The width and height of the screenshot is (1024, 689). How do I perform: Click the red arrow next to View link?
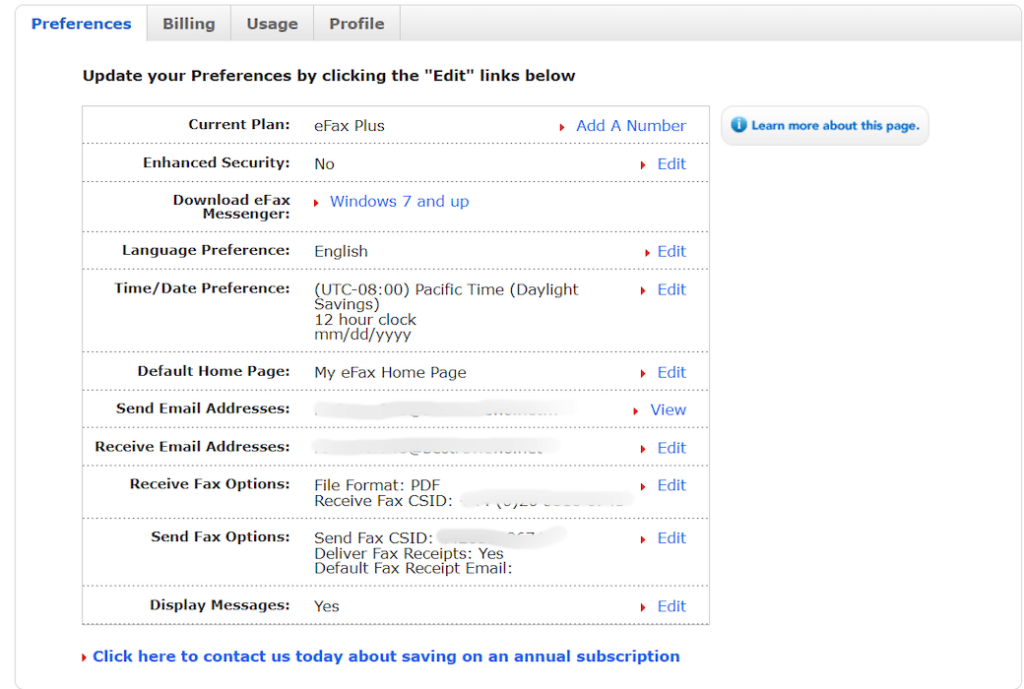pos(638,410)
